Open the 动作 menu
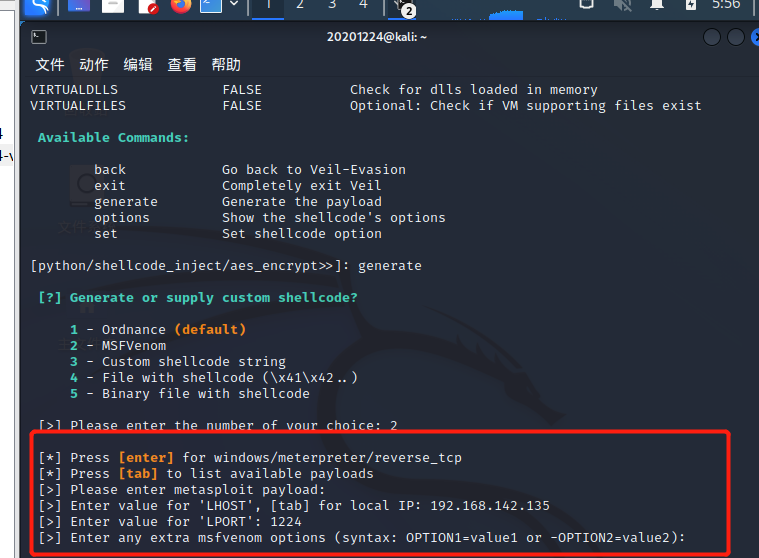The height and width of the screenshot is (558, 759). 94,64
